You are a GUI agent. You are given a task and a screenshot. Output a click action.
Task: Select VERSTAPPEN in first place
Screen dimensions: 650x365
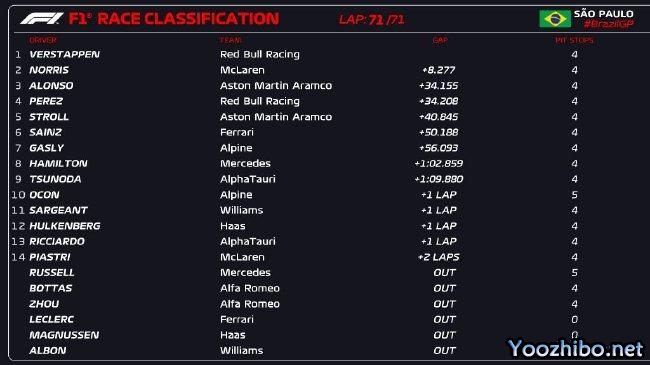tap(64, 54)
